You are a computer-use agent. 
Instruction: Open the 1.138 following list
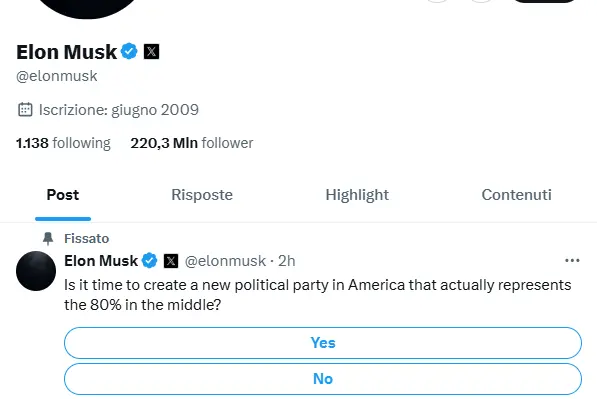coord(63,143)
